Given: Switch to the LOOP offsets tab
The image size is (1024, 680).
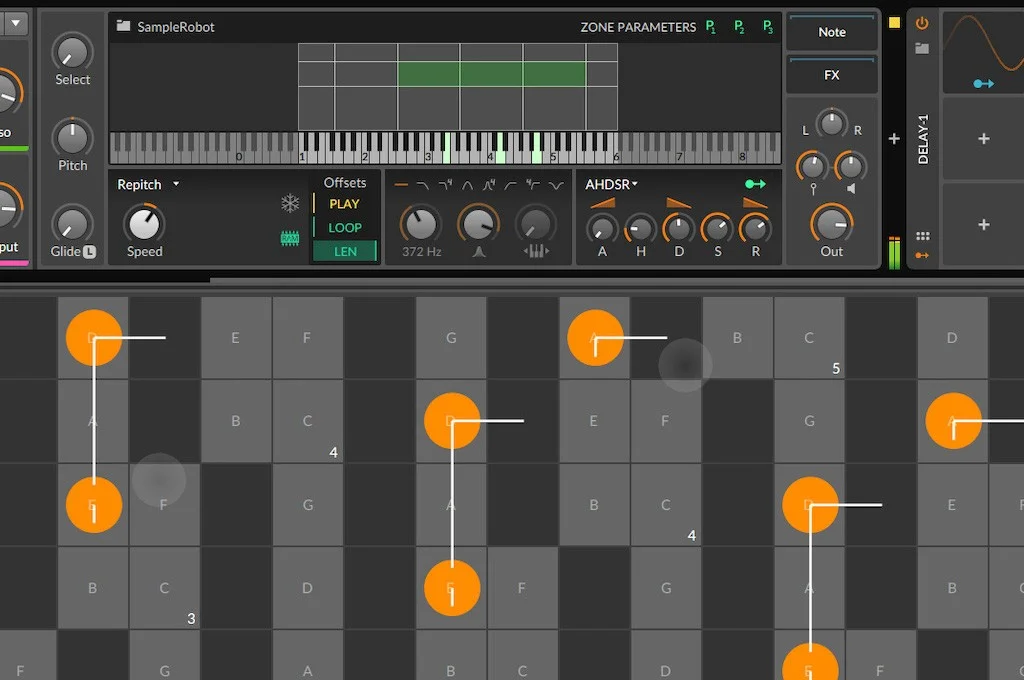Looking at the screenshot, I should (x=344, y=227).
